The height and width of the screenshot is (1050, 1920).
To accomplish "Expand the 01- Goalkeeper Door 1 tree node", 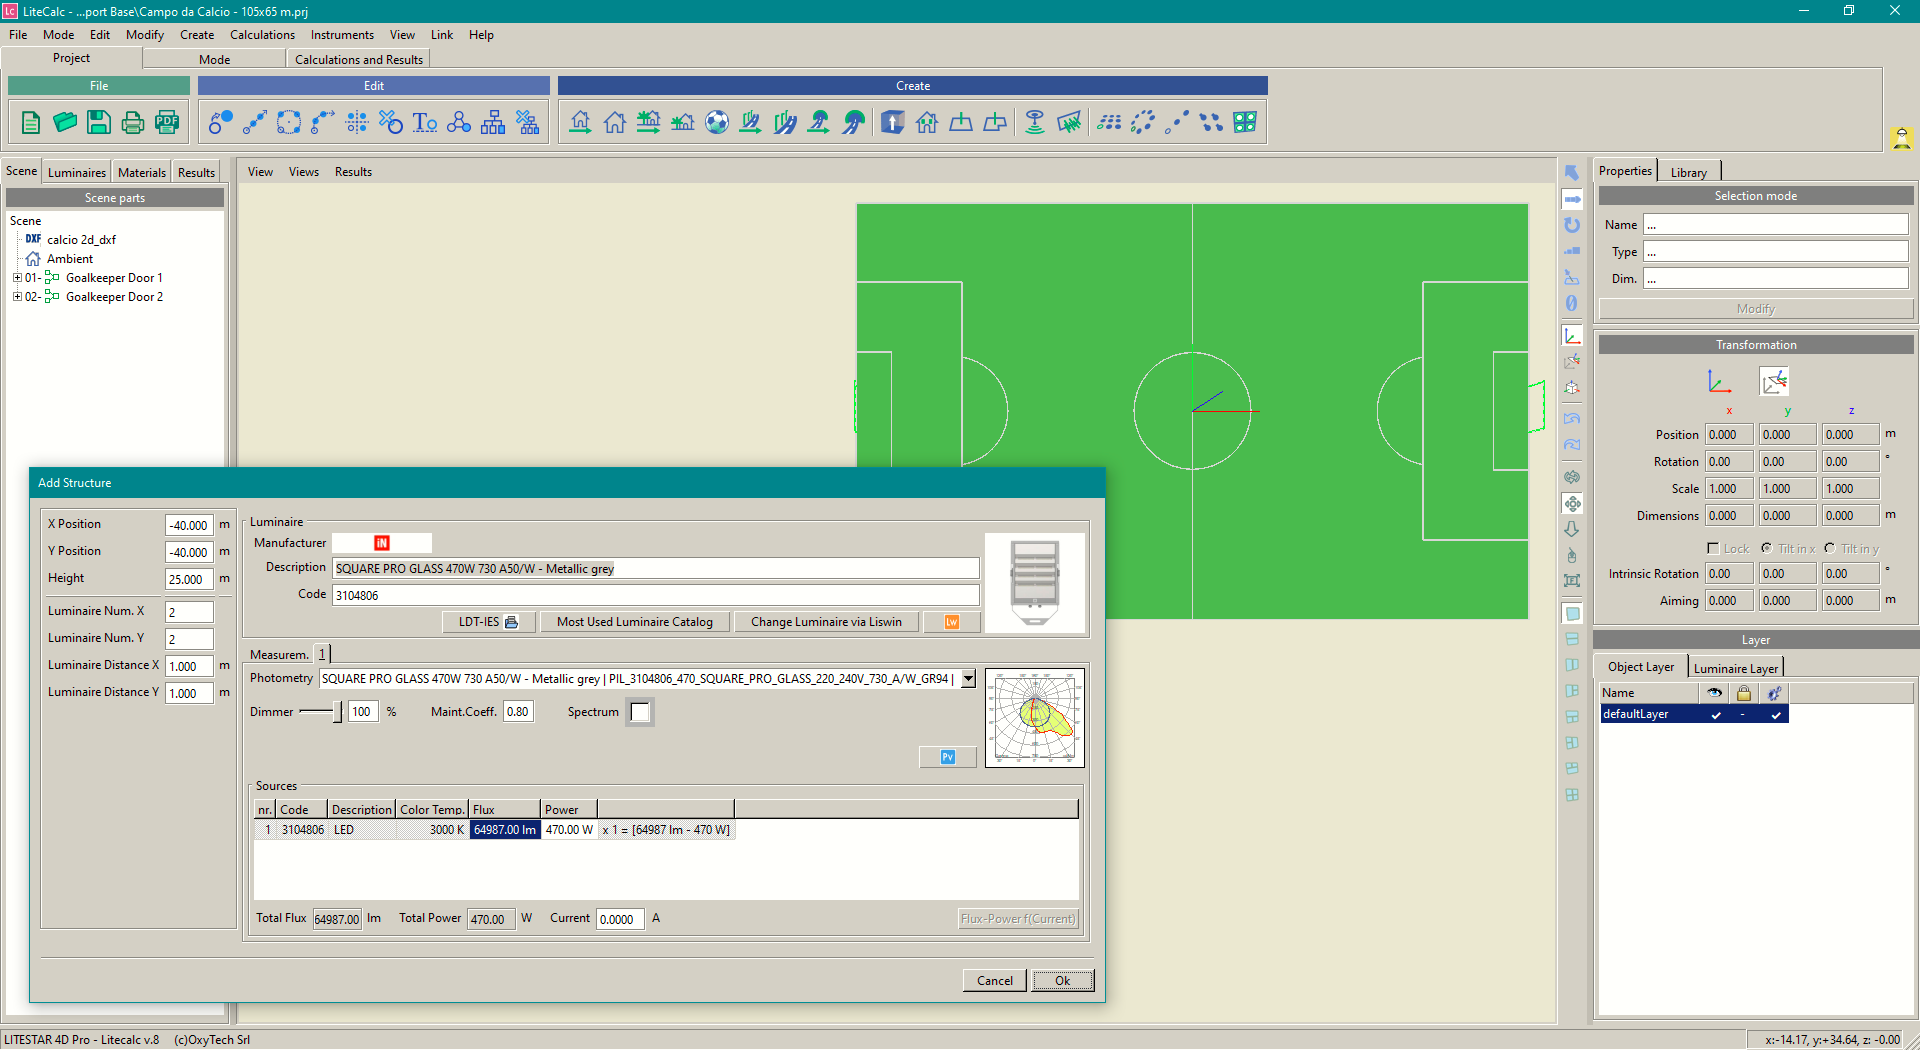I will (17, 278).
